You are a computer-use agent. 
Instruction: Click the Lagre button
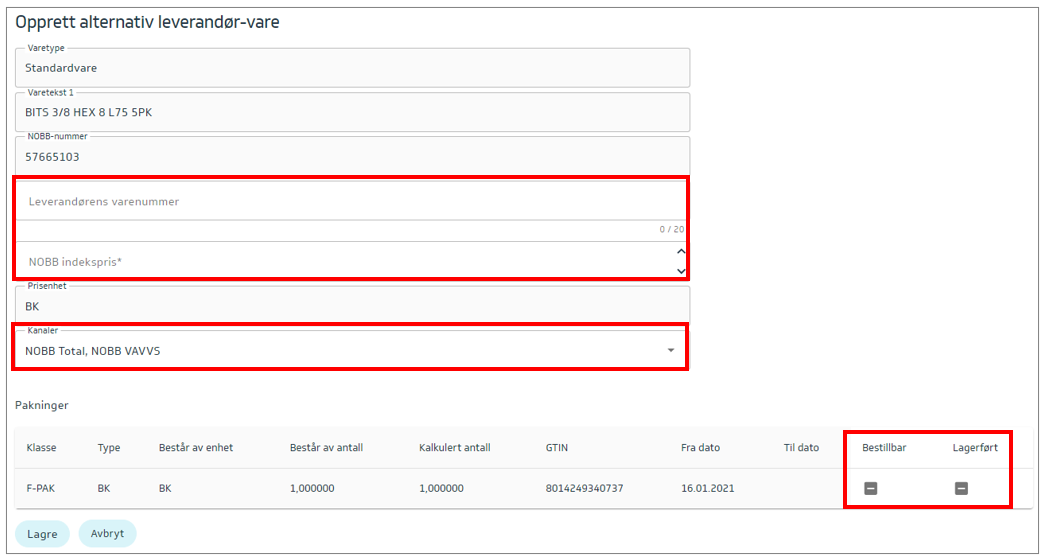click(x=42, y=534)
